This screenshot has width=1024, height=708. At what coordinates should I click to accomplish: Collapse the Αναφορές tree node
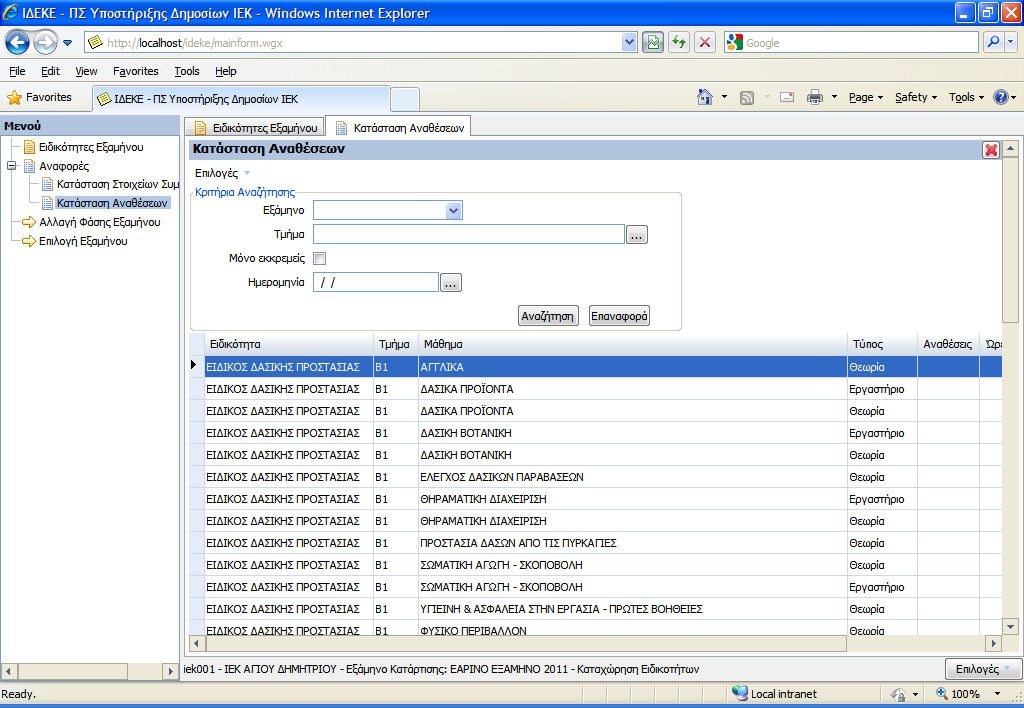tap(11, 166)
